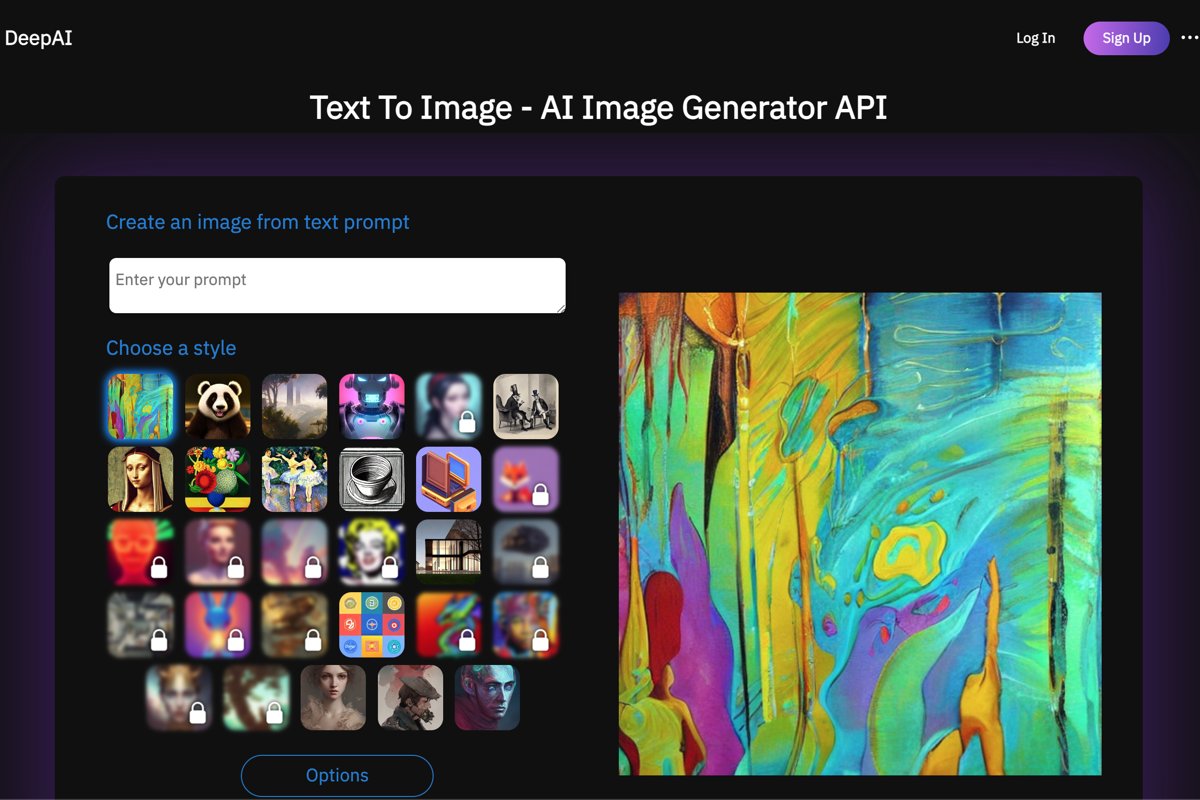Viewport: 1200px width, 800px height.
Task: Open the large generated abstract image preview
Action: coord(860,534)
